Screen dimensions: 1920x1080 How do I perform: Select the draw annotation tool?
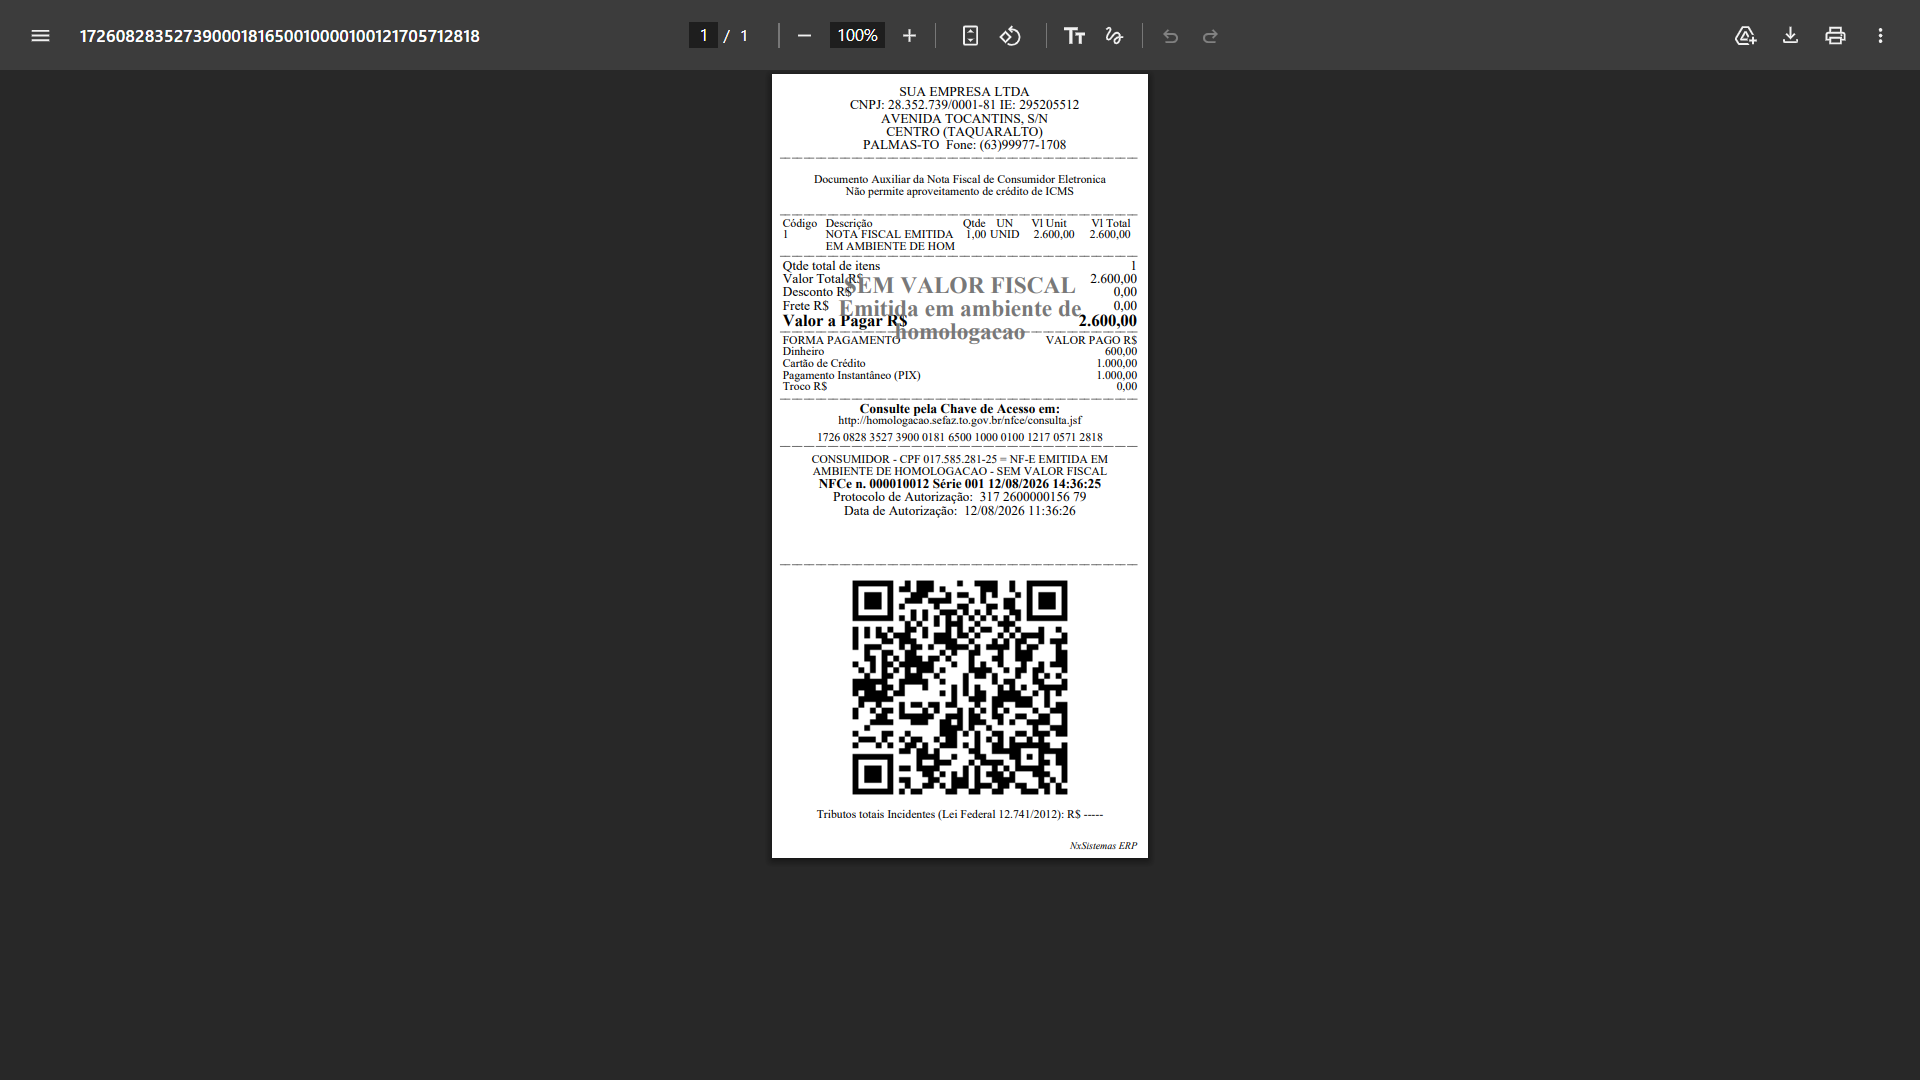coord(1114,36)
